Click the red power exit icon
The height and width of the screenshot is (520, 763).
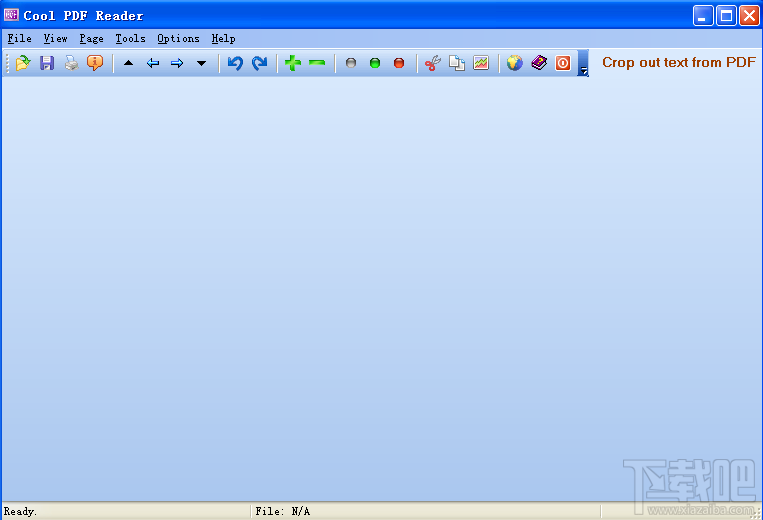pos(563,63)
